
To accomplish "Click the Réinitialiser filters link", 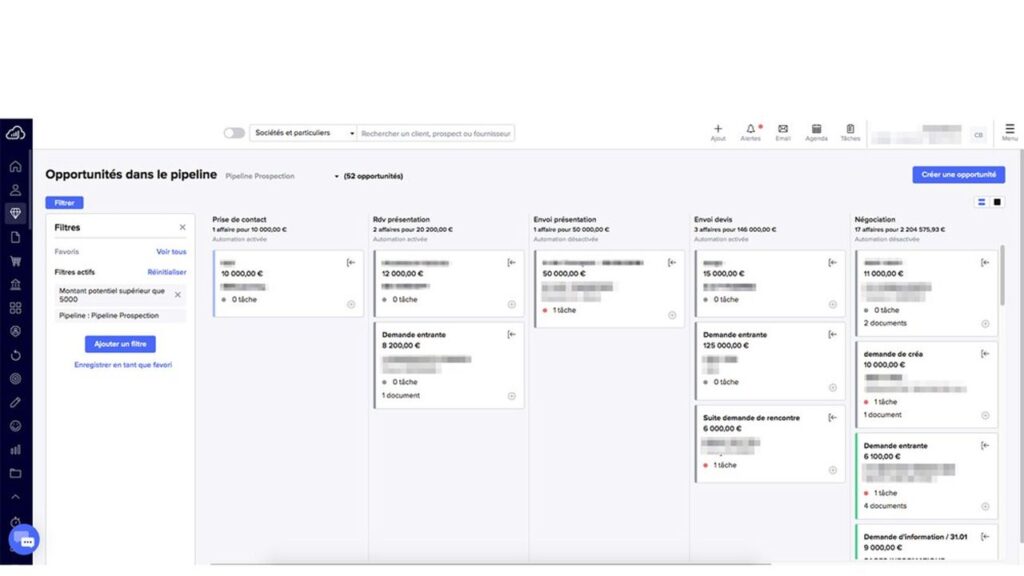I will 167,272.
